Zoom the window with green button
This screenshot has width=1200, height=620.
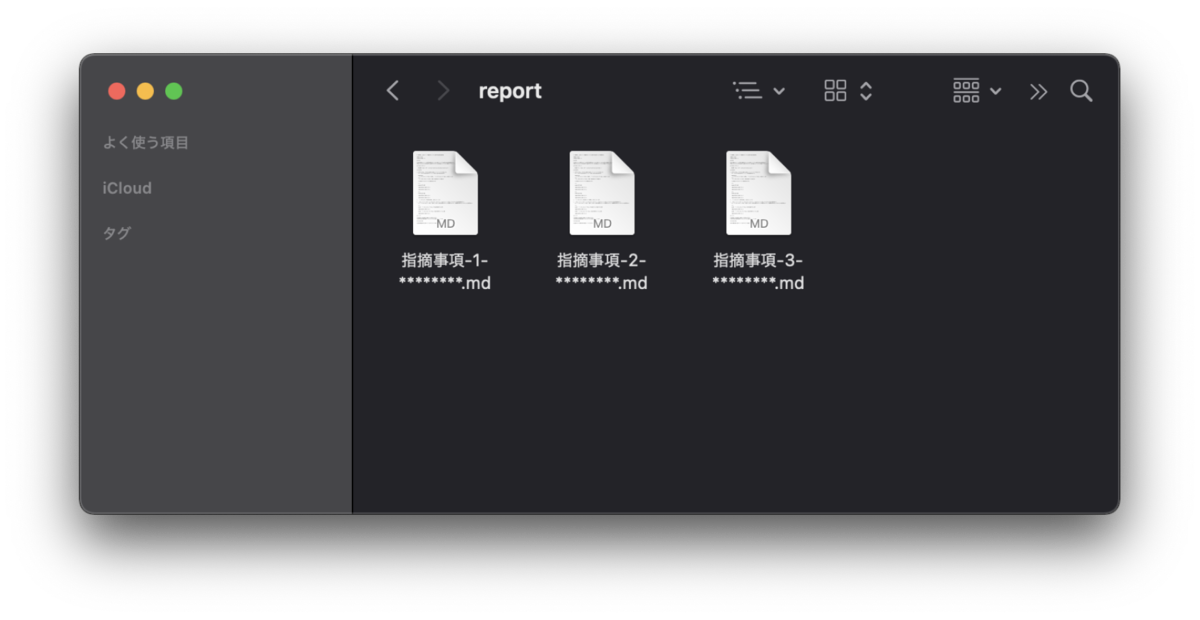coord(174,91)
